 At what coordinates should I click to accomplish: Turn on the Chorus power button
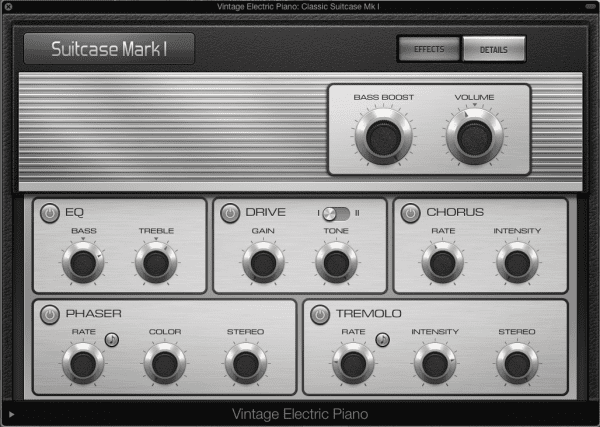click(409, 213)
